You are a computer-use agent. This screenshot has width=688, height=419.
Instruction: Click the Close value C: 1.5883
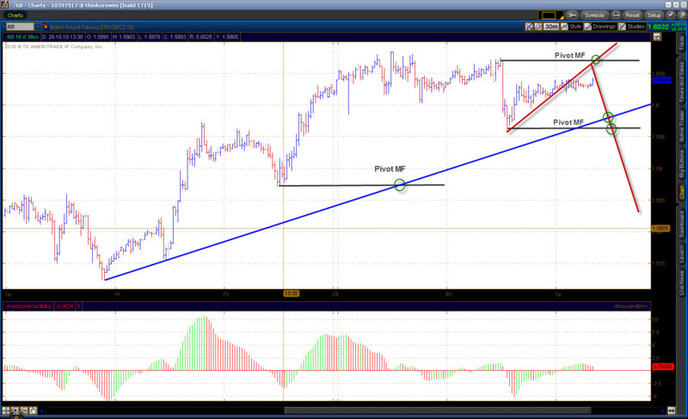coord(175,37)
